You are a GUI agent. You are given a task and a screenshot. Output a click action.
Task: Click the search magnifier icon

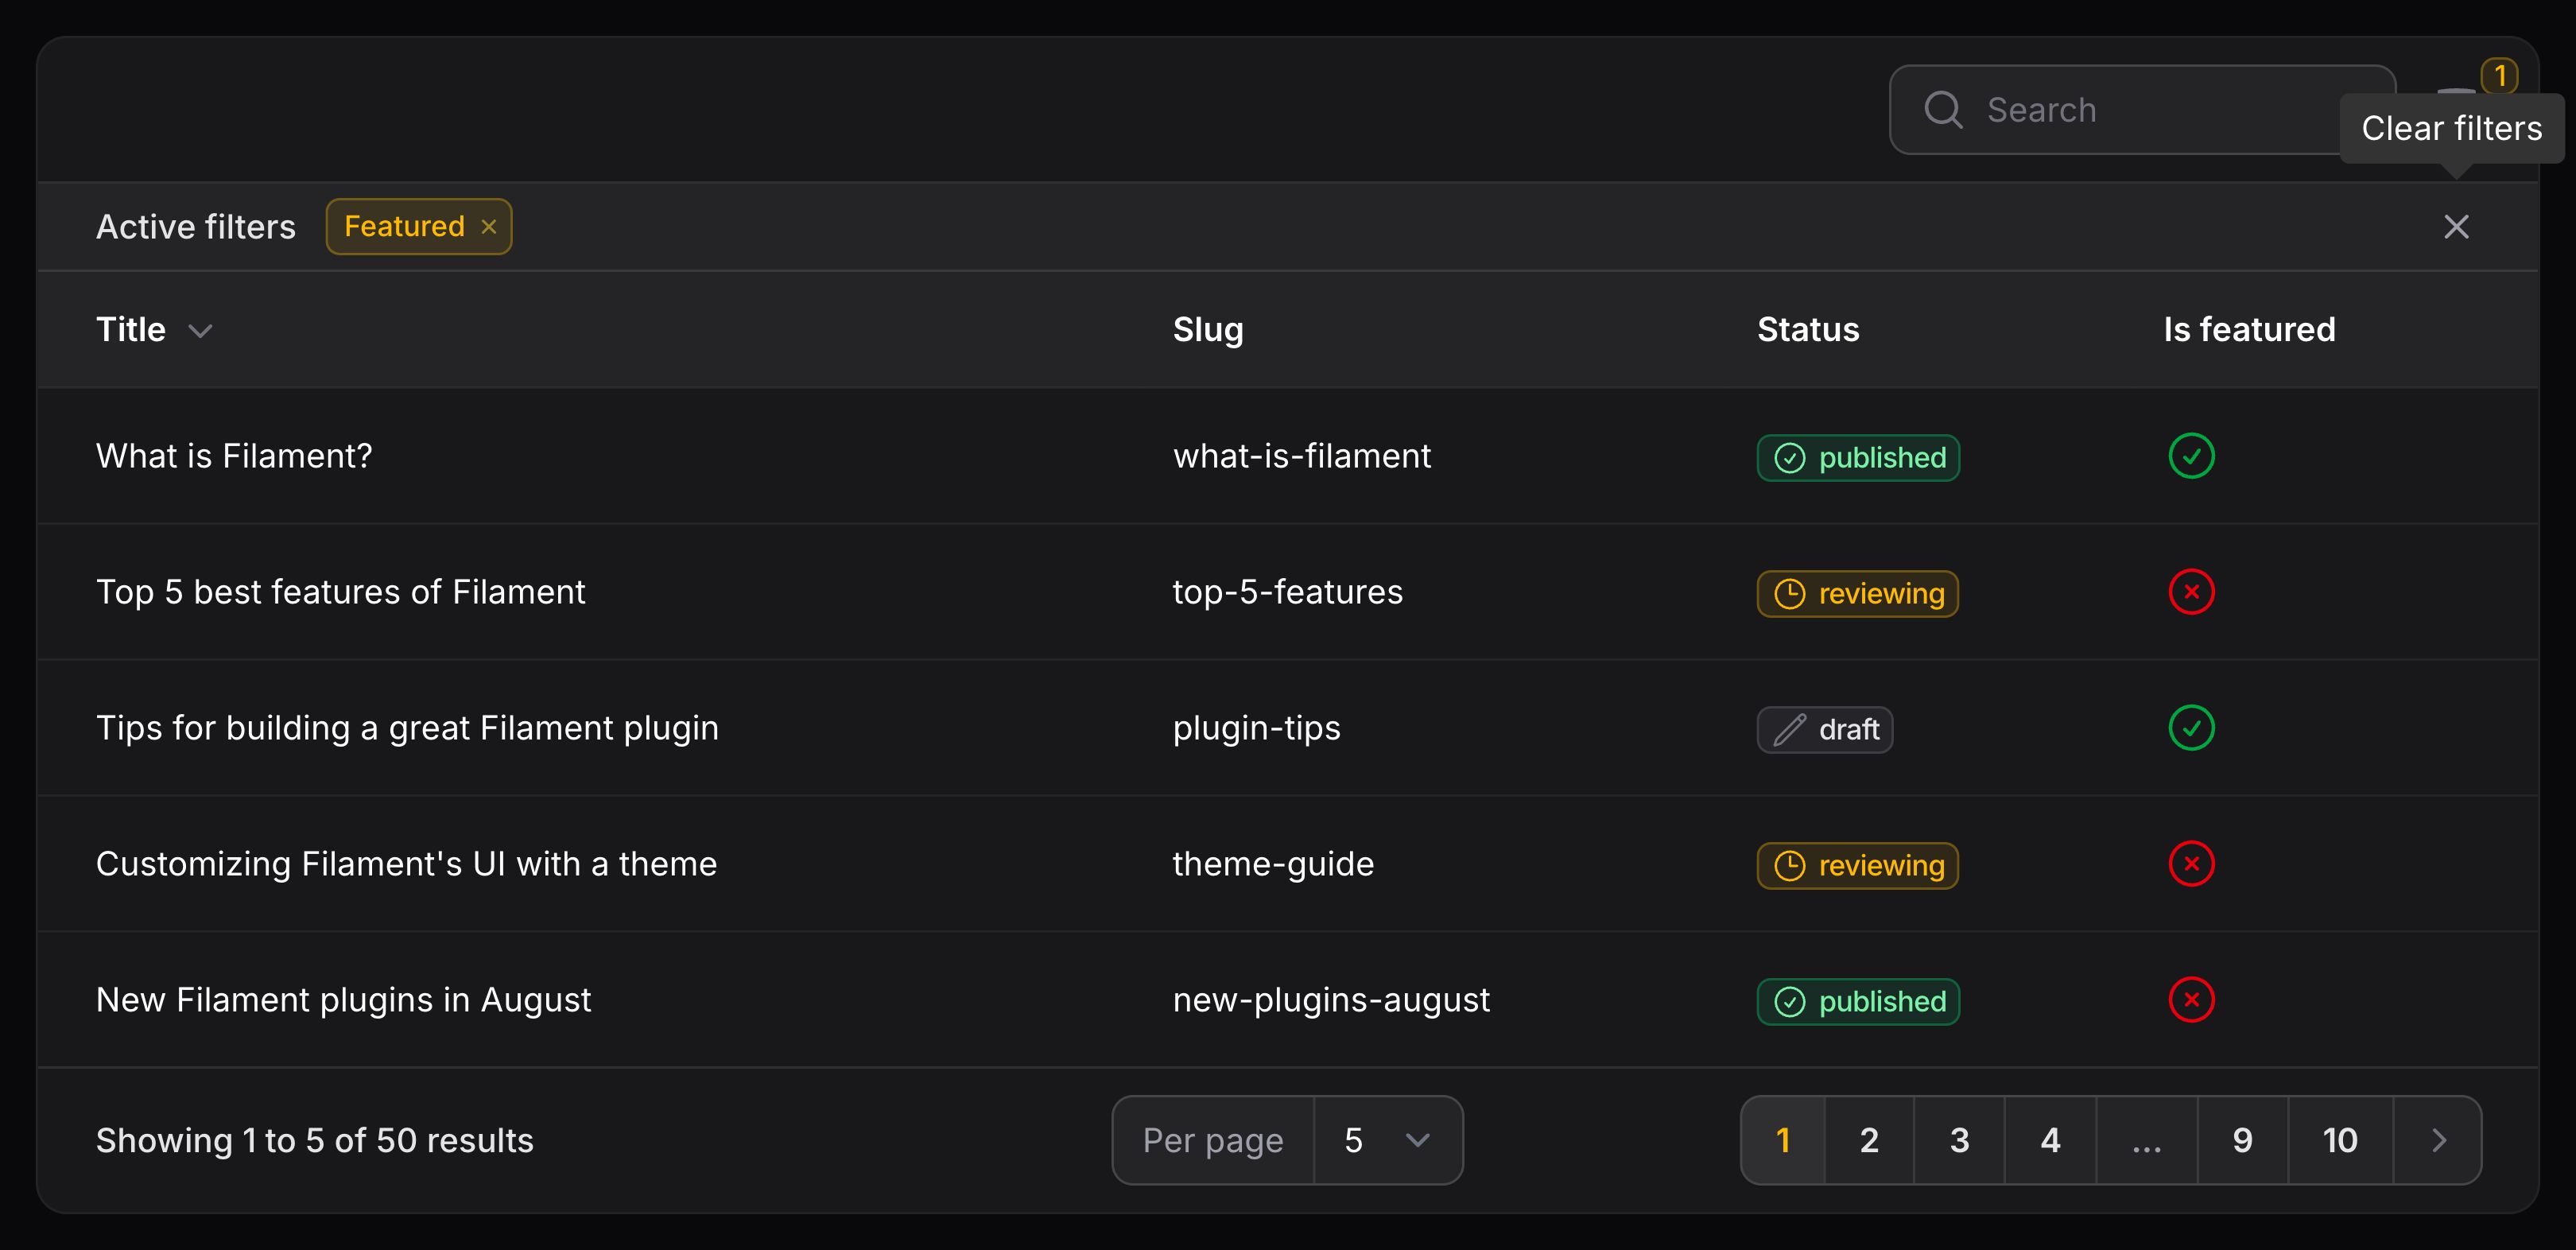[1943, 110]
